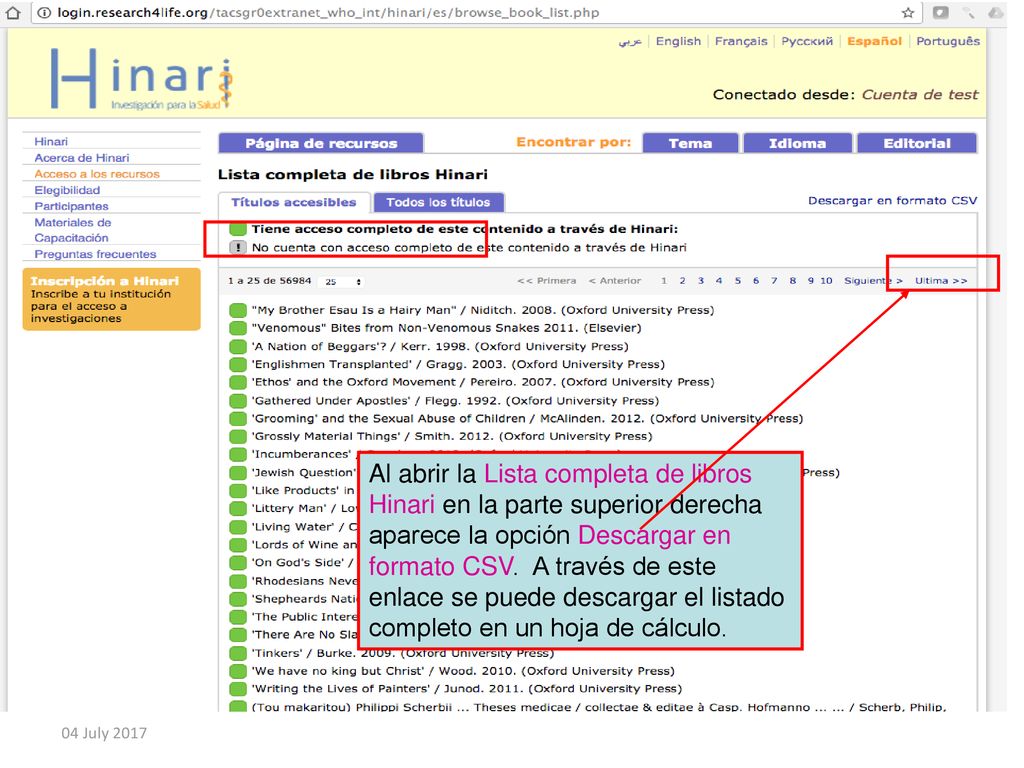
Task: Click < Anterior pagination link
Action: pos(615,281)
